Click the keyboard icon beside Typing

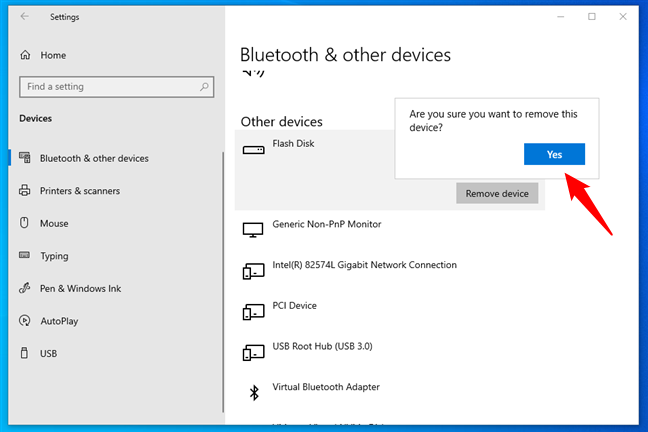coord(24,255)
